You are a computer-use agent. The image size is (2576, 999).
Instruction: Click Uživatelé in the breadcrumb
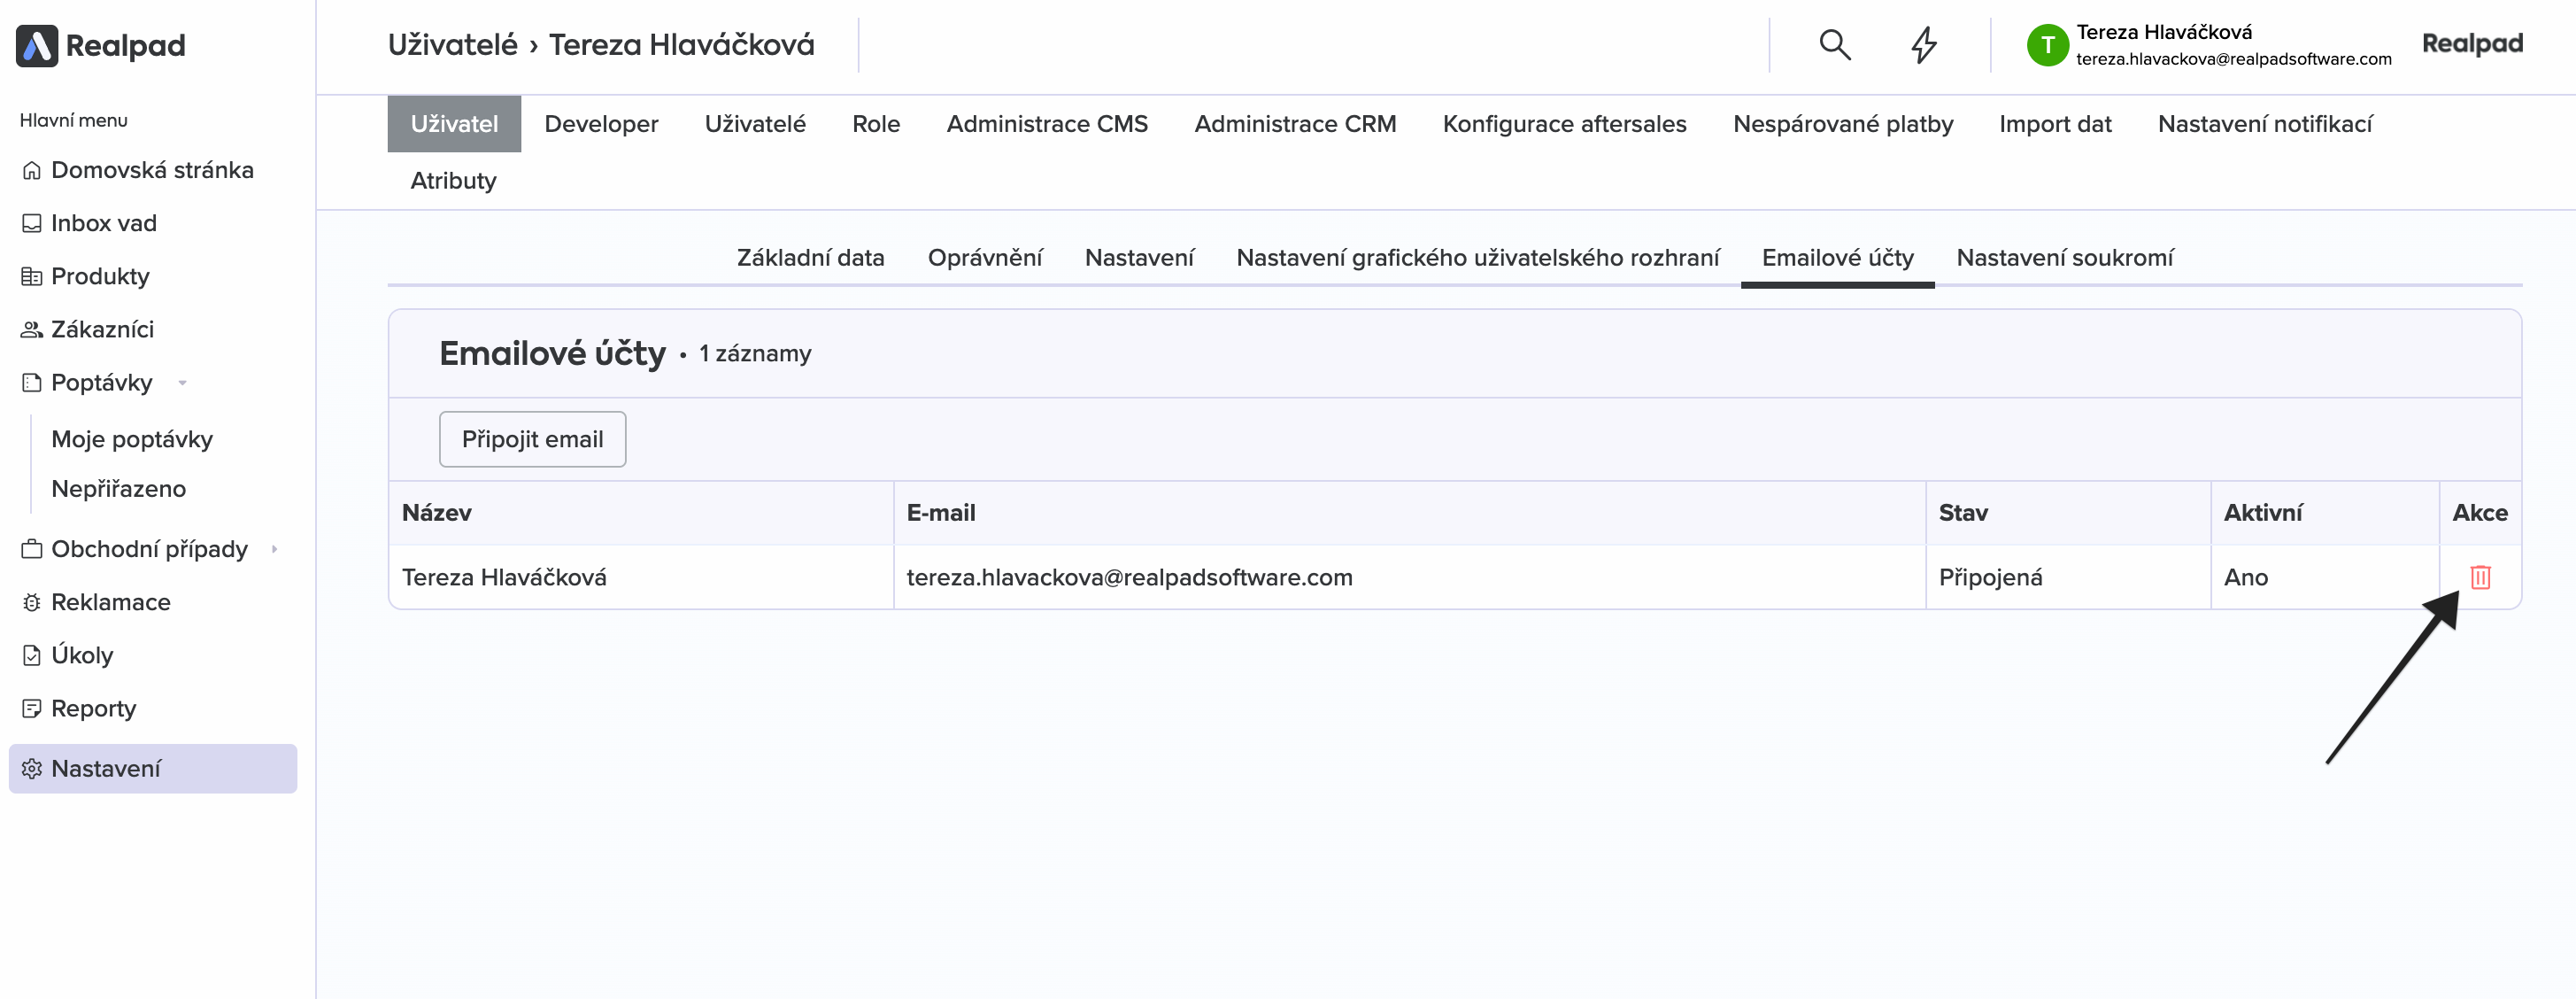click(x=452, y=45)
